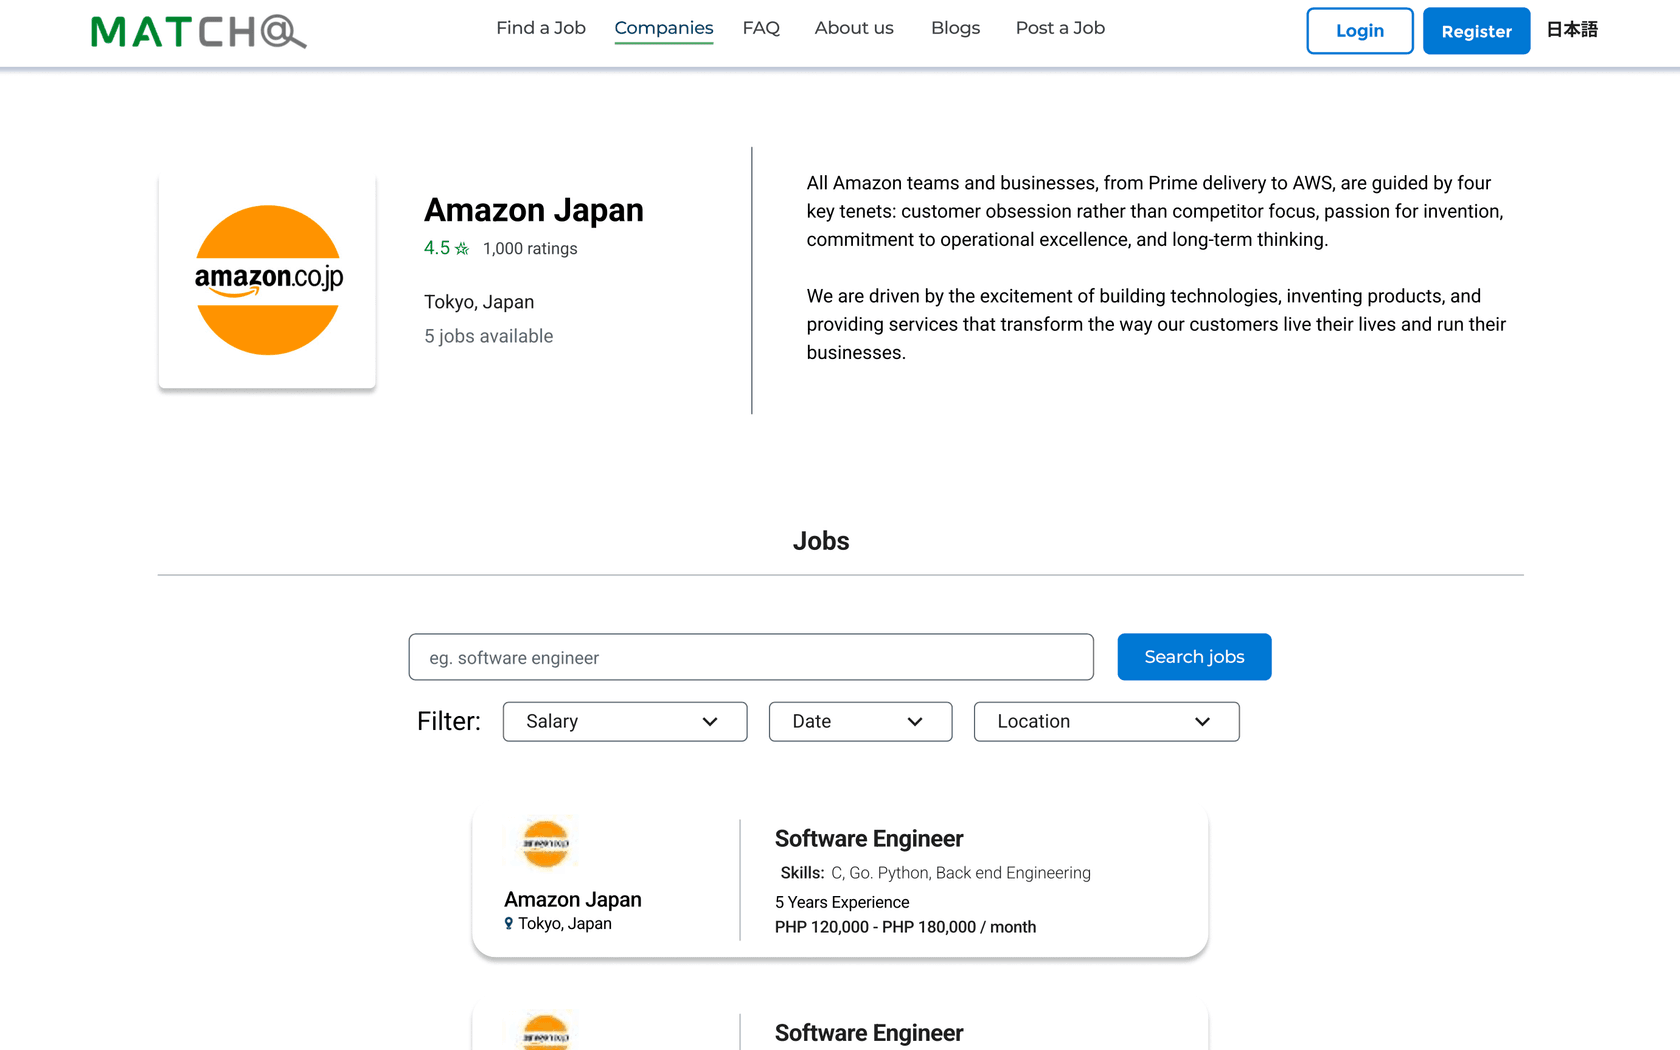The image size is (1680, 1050).
Task: Expand the Date filter dropdown
Action: click(860, 722)
